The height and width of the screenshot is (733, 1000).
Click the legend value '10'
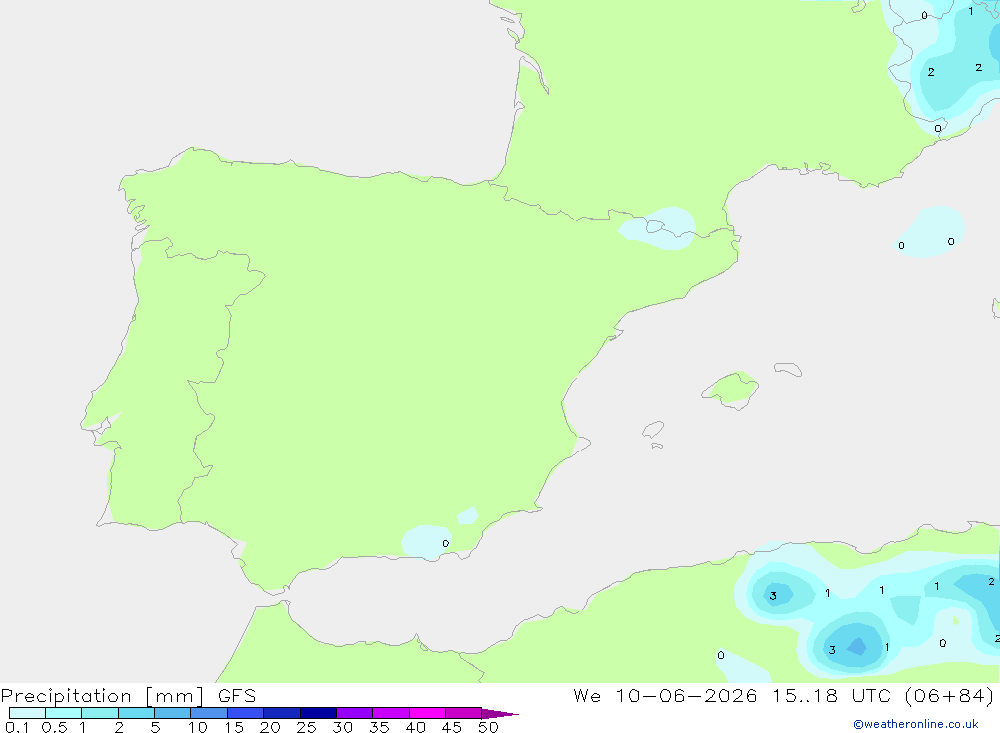198,727
